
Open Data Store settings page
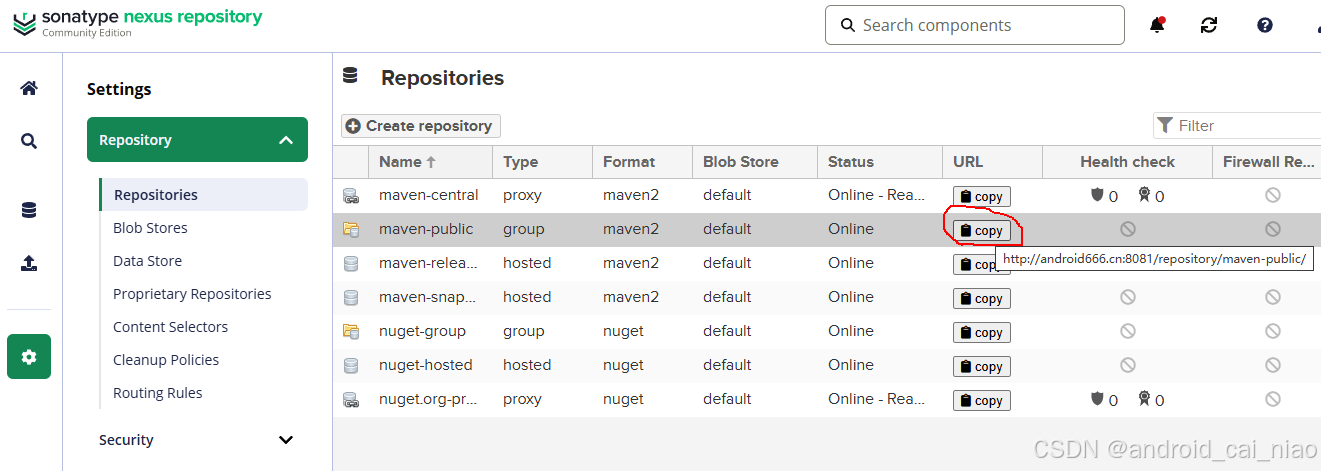click(147, 261)
